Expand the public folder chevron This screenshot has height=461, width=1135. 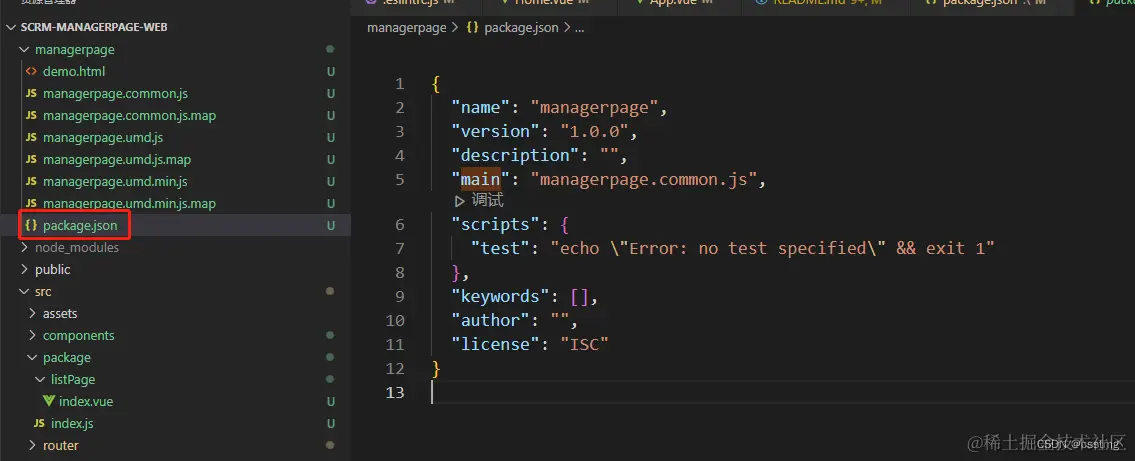tap(24, 269)
